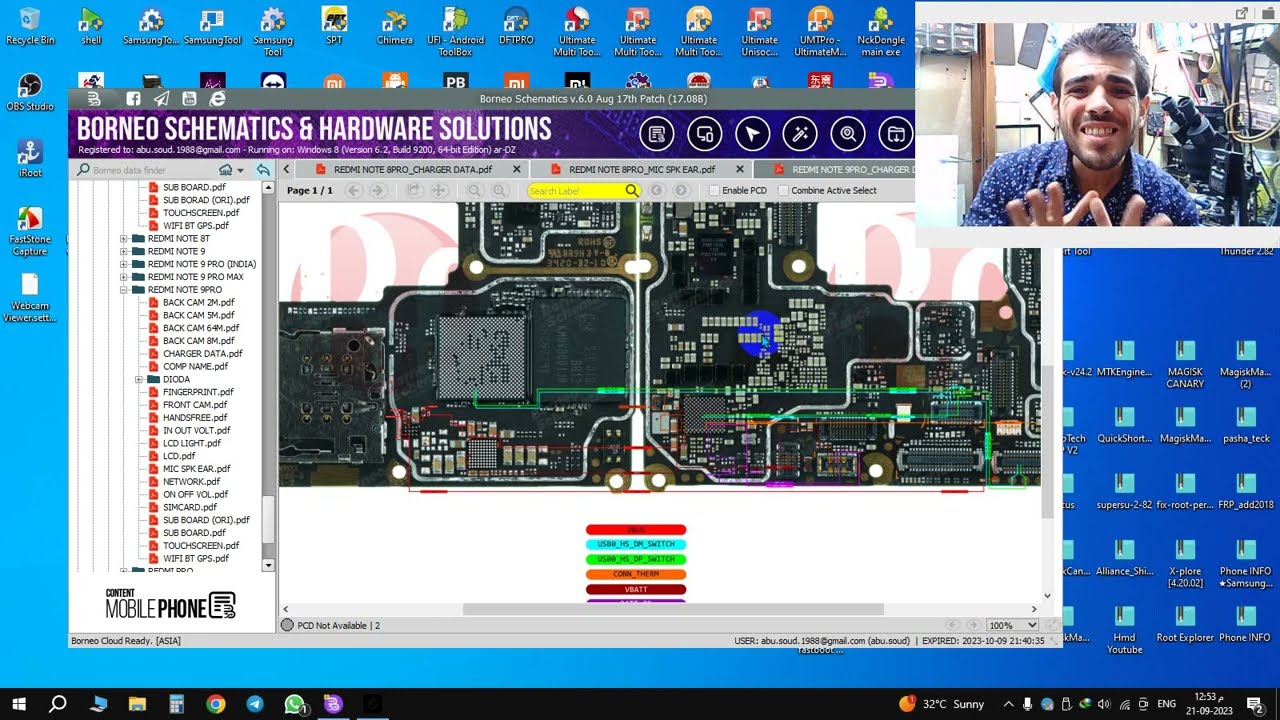Click in the yellow Search Label field
1280x720 pixels.
pyautogui.click(x=576, y=190)
